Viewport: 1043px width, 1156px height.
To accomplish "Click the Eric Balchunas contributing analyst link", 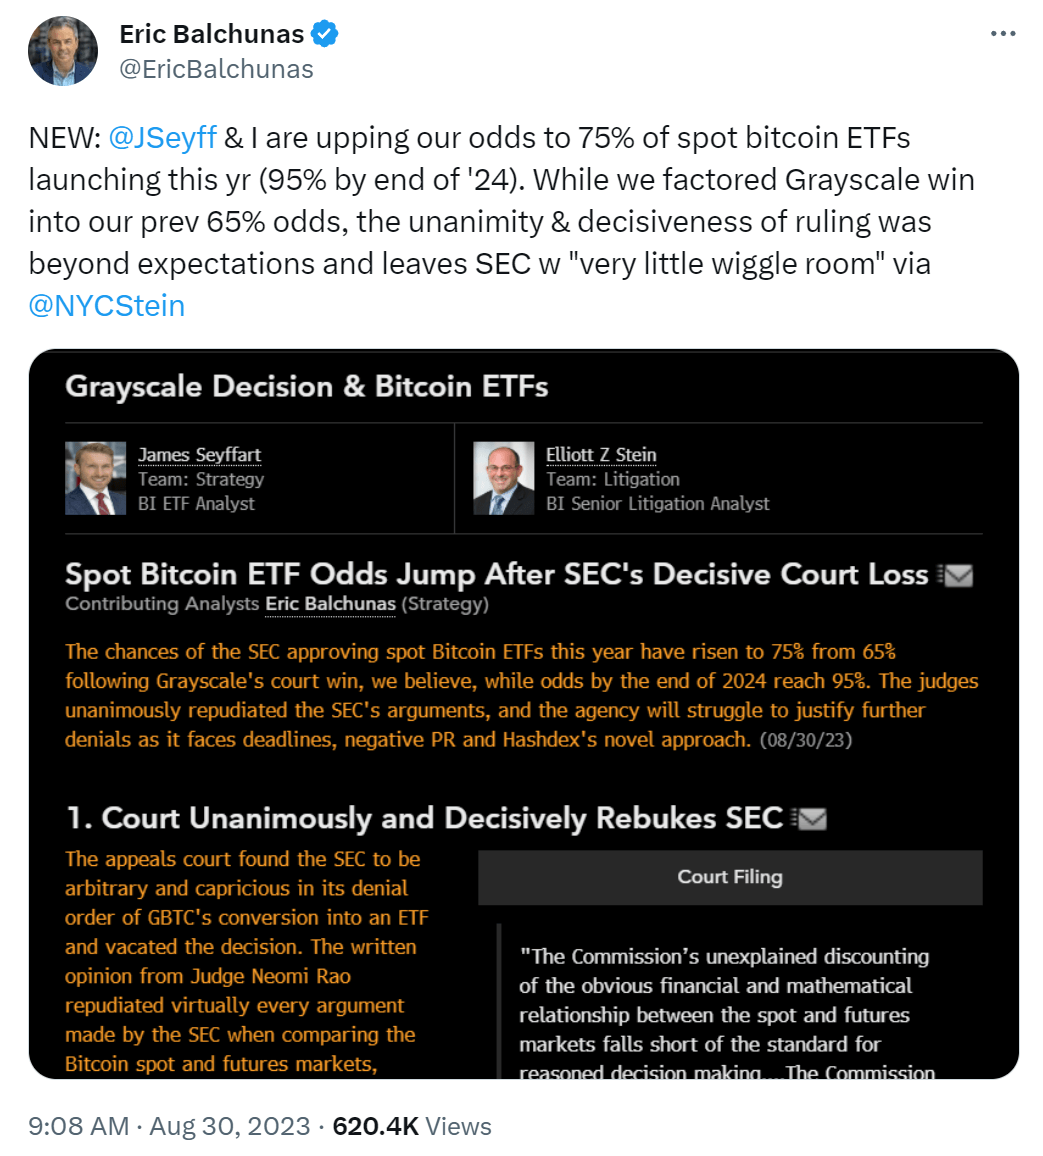I will [330, 604].
